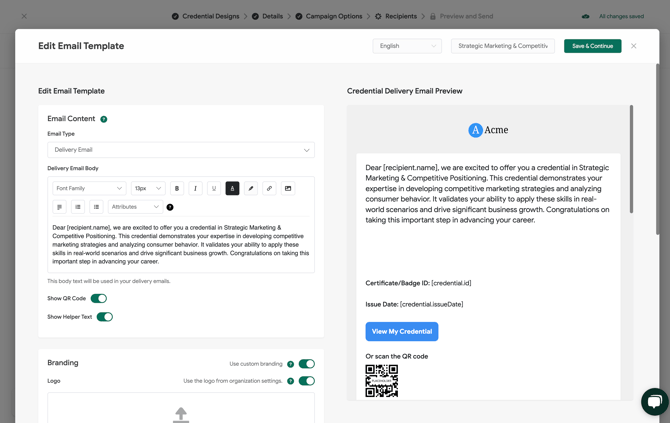Image resolution: width=670 pixels, height=423 pixels.
Task: Open the English language dropdown
Action: coord(407,46)
